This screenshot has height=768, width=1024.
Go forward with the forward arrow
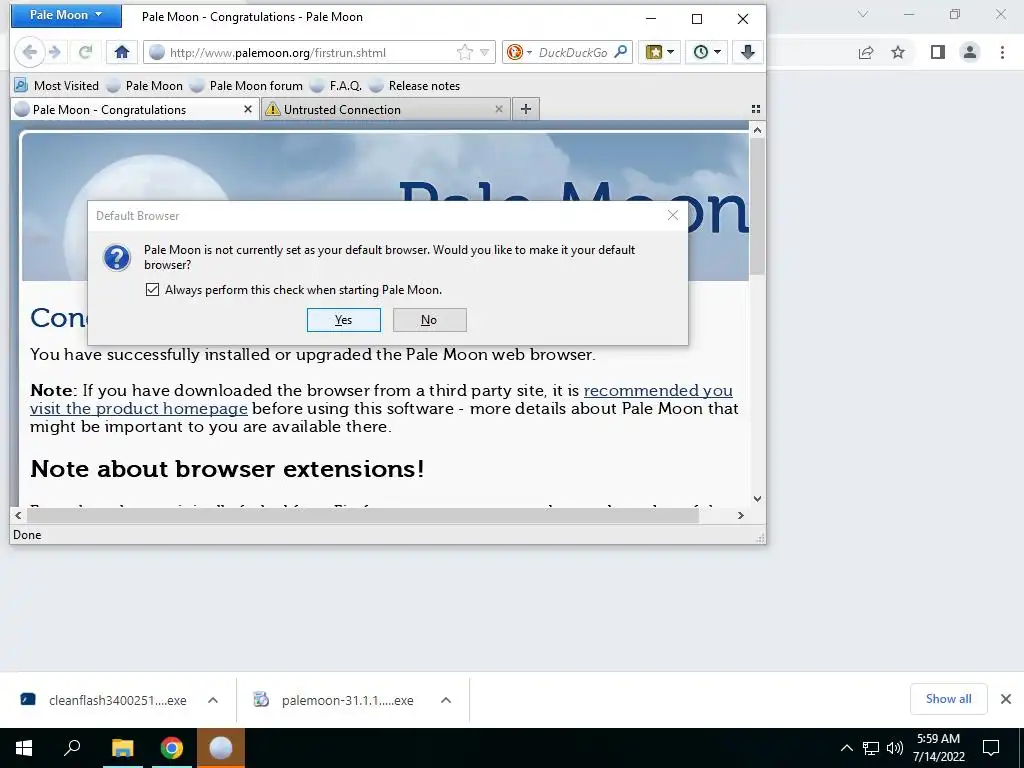tap(55, 52)
